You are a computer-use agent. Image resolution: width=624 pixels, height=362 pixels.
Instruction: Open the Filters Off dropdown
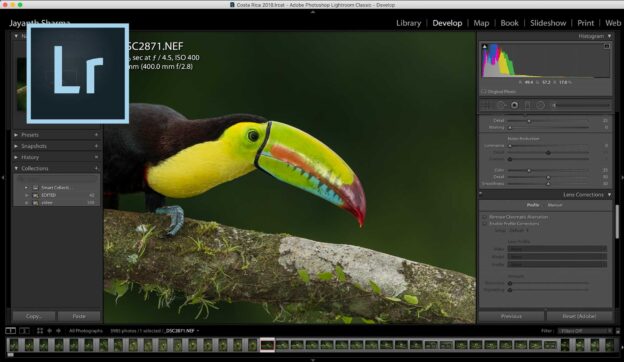585,331
